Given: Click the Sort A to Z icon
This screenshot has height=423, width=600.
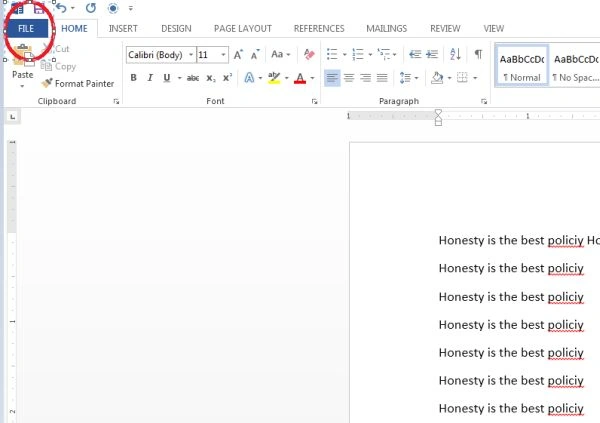Looking at the screenshot, I should pyautogui.click(x=455, y=54).
